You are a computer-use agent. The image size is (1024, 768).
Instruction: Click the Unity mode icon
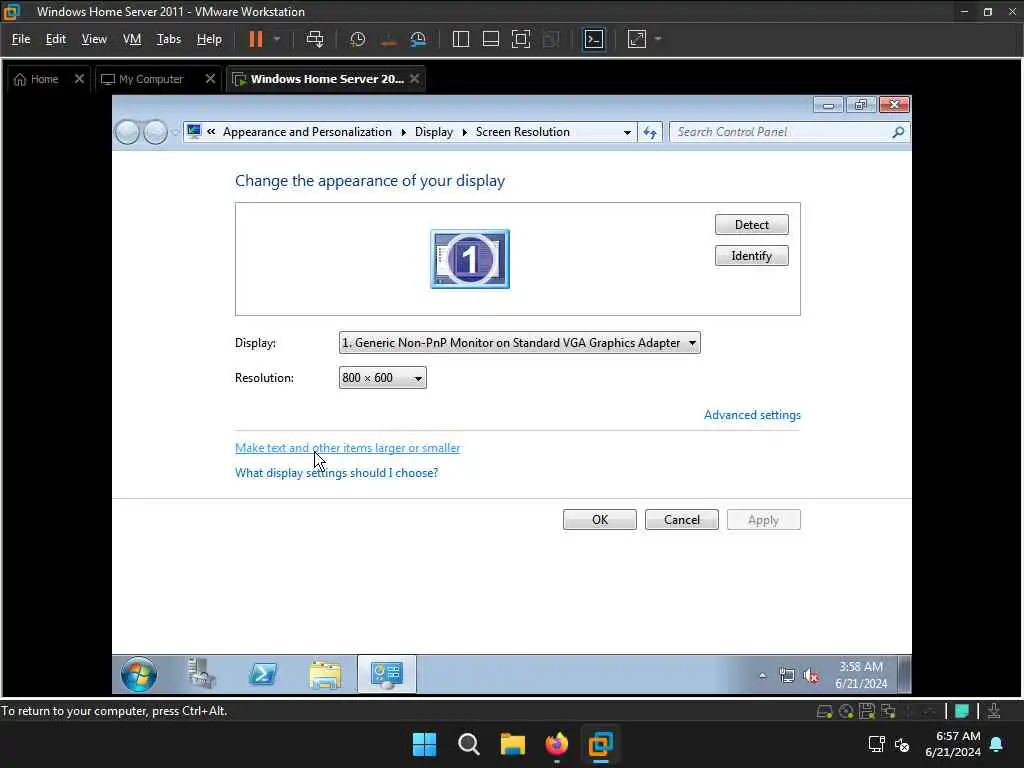click(551, 39)
